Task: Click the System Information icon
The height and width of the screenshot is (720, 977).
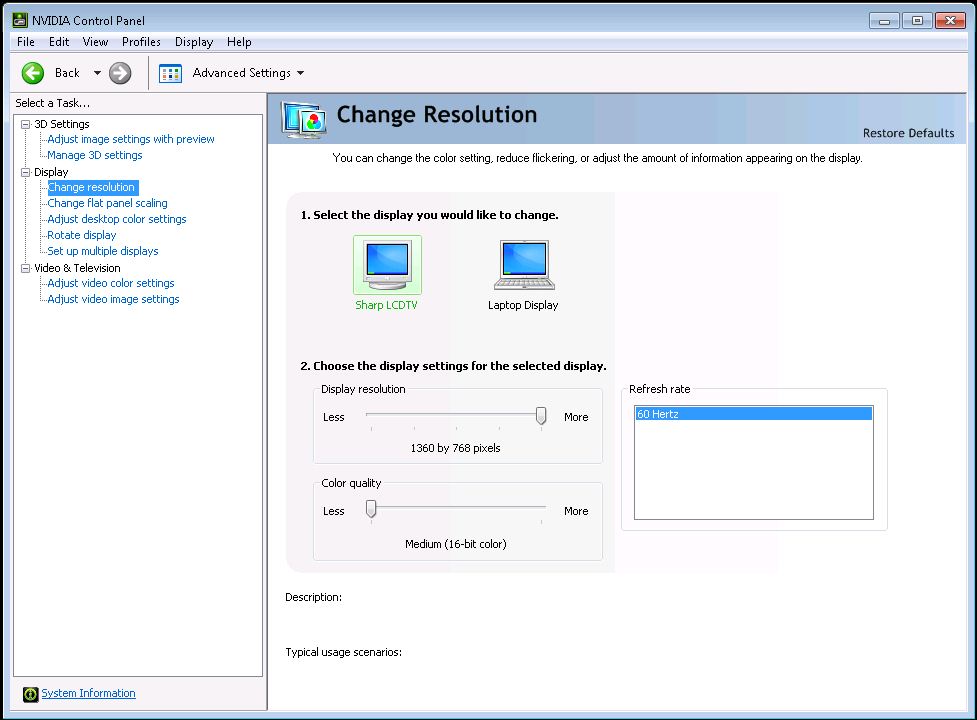Action: [31, 694]
